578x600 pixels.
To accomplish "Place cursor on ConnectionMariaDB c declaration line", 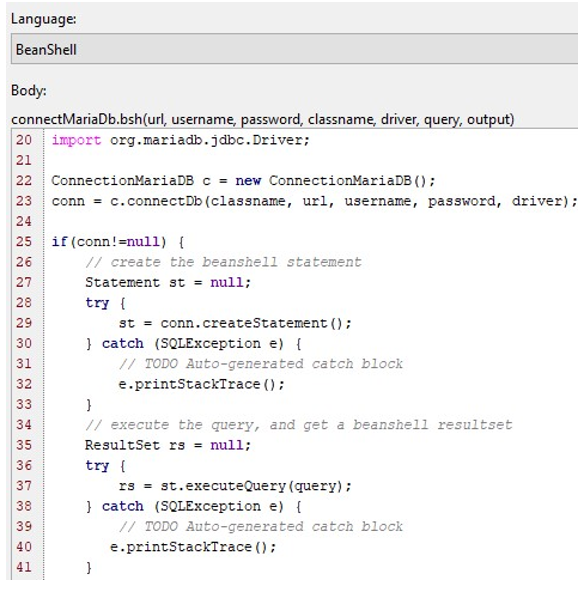I will (243, 181).
